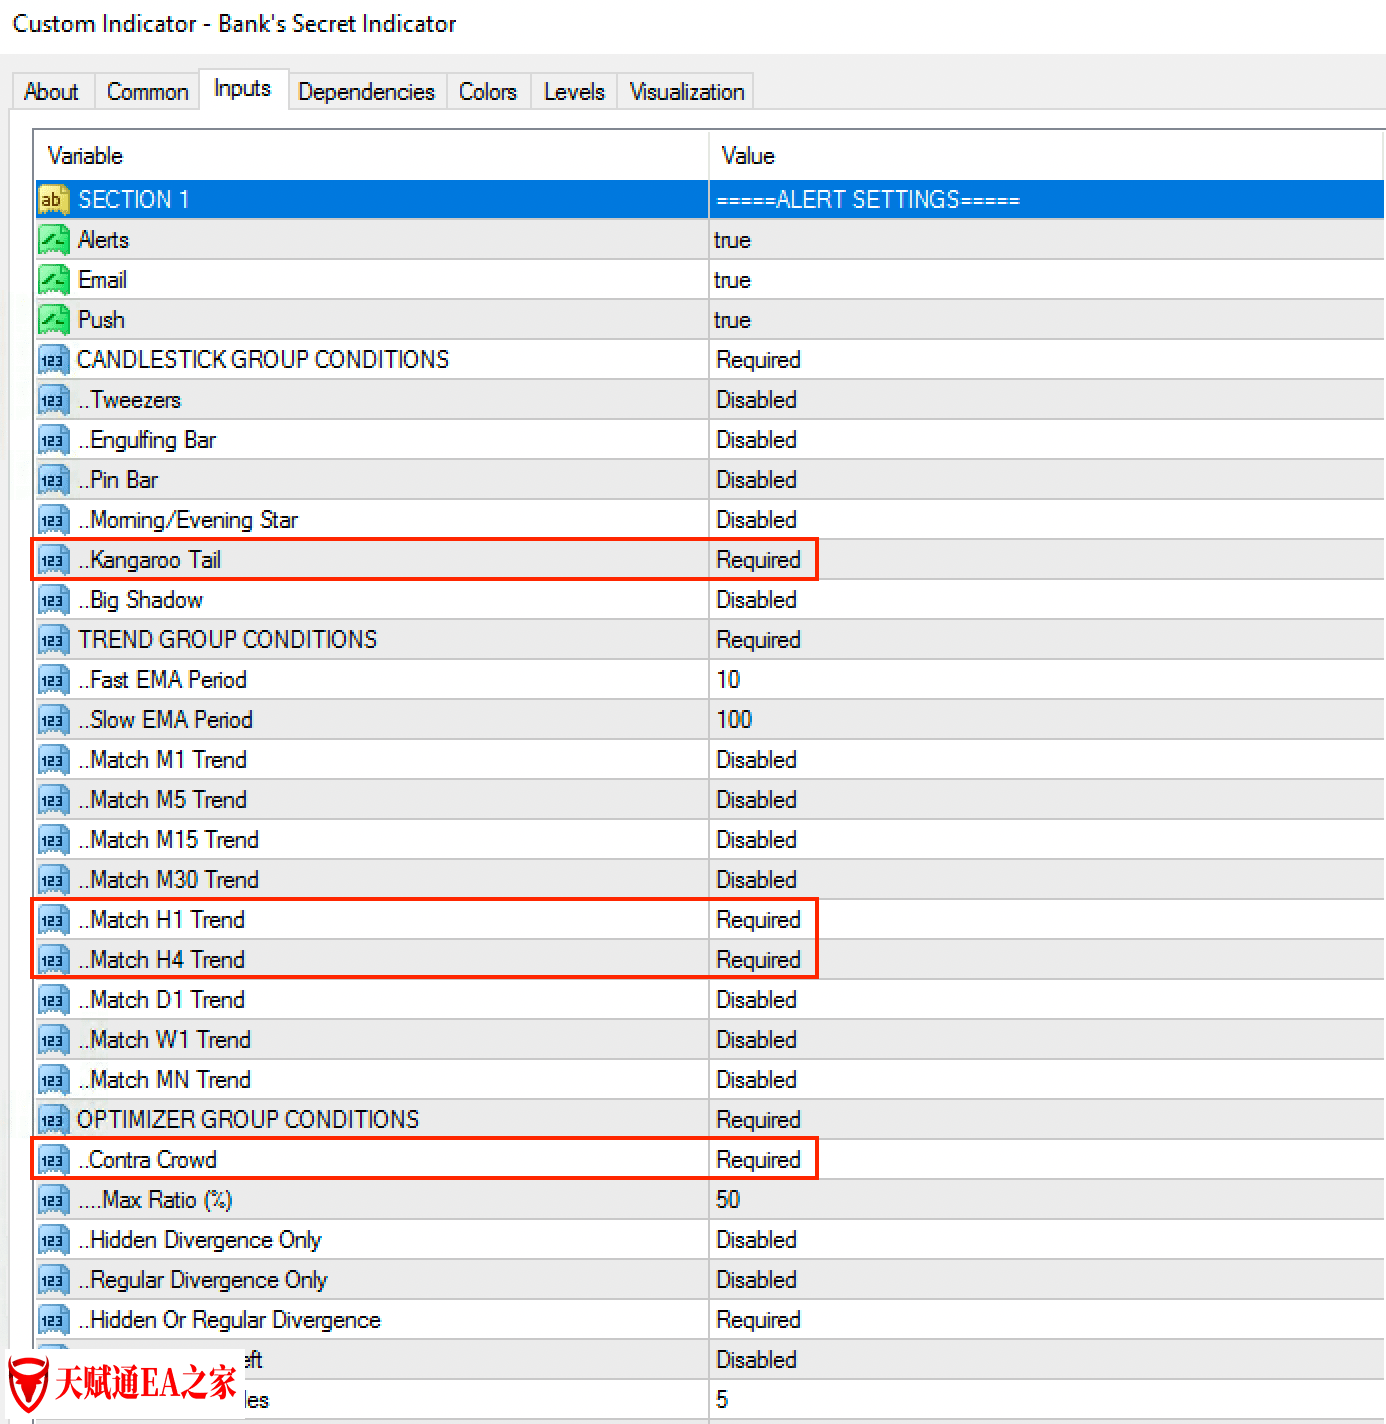Toggle the Alerts true value

(732, 240)
